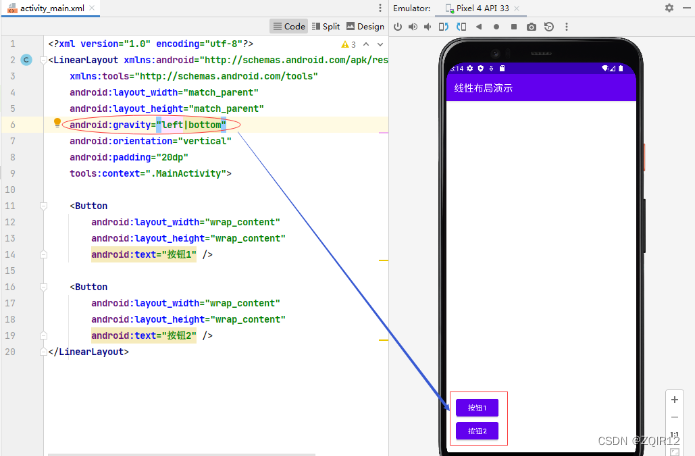Collapse the LinearLayout fold at line 2
Viewport: 695px width, 456px height.
click(x=43, y=60)
